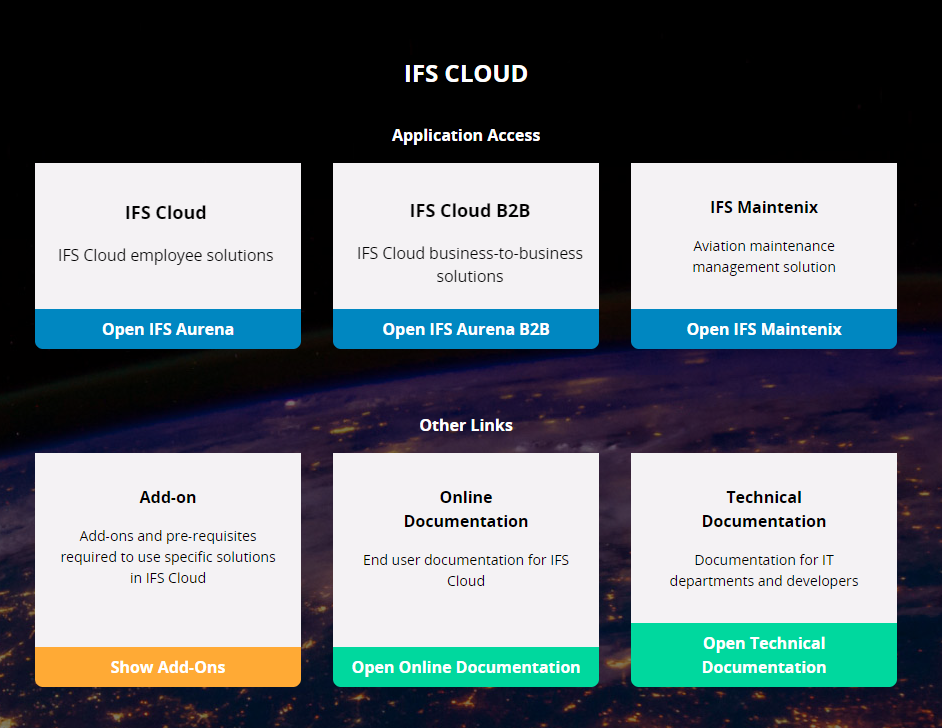Select the IFS Maintenix card
Image resolution: width=942 pixels, height=728 pixels.
[763, 236]
